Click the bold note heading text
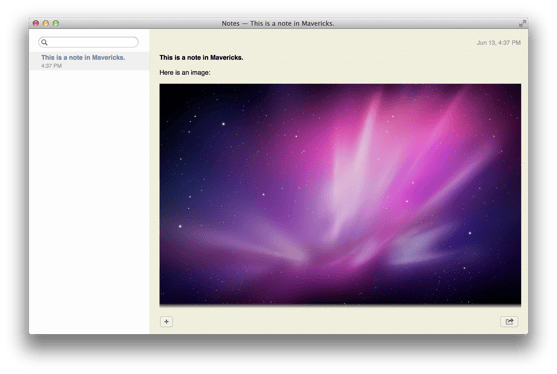This screenshot has height=374, width=557. 201,58
